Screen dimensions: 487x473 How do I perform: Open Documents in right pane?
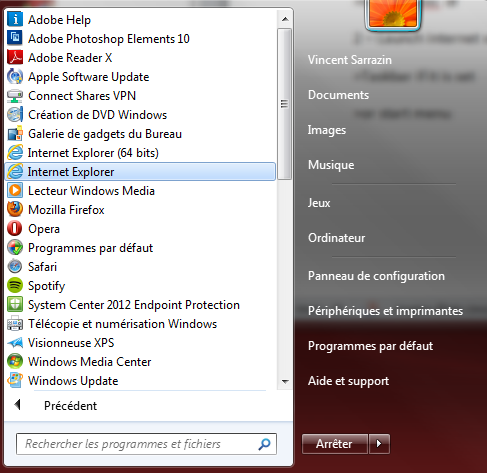[338, 95]
